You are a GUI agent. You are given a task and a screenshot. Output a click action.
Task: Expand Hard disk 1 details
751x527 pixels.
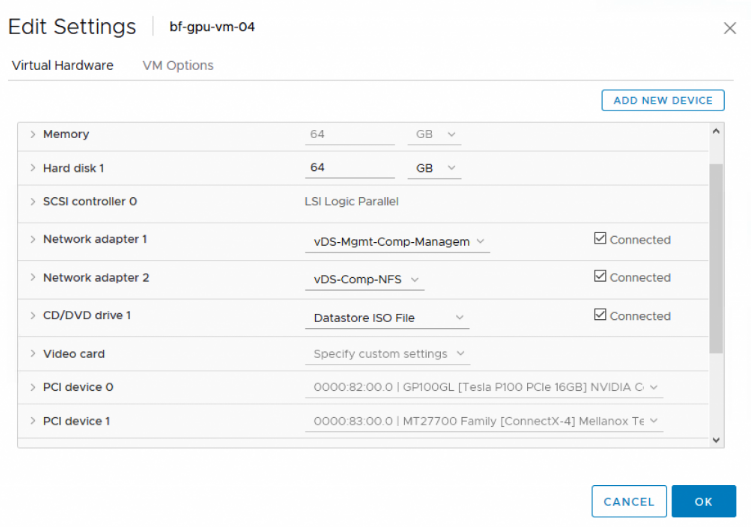pyautogui.click(x=33, y=168)
